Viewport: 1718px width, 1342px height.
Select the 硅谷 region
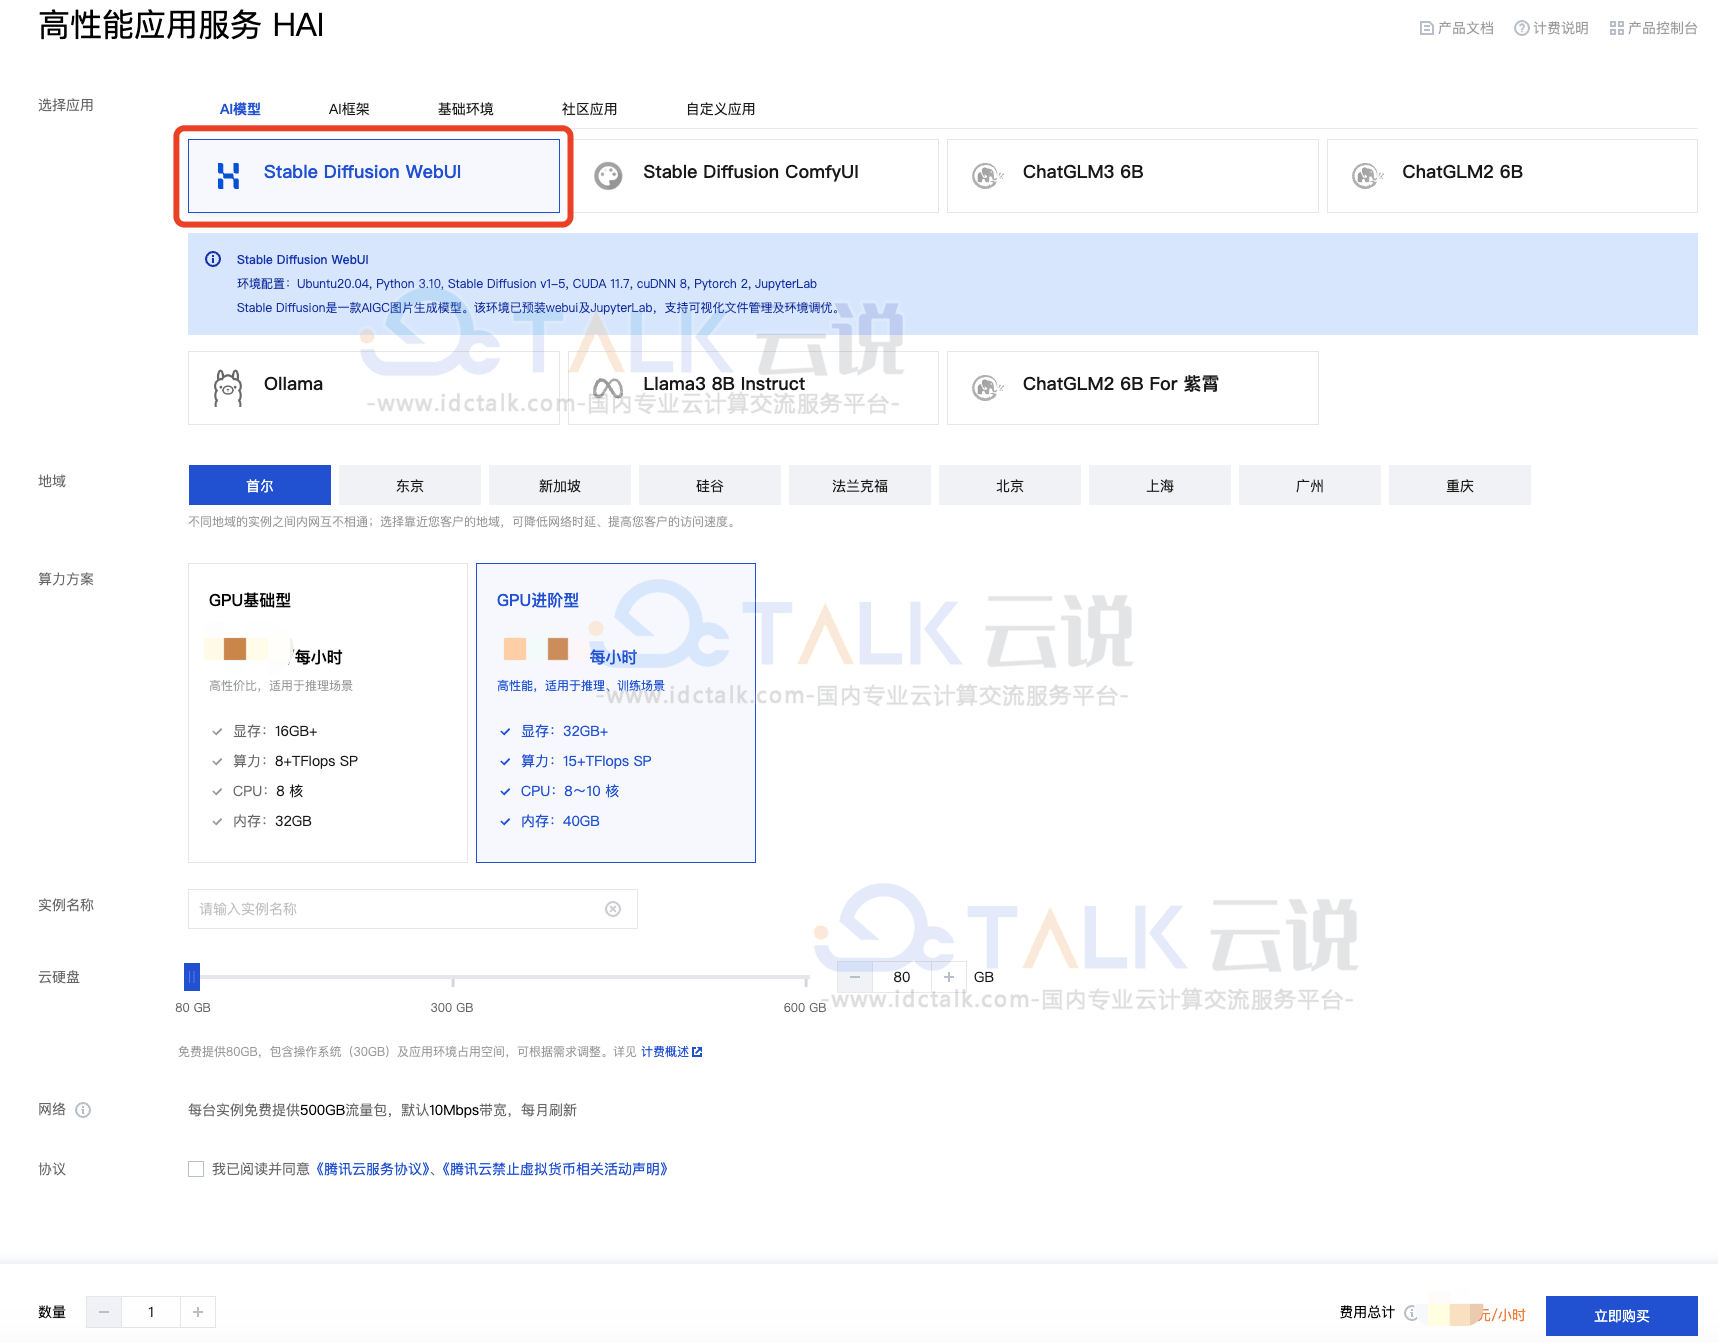pyautogui.click(x=710, y=485)
